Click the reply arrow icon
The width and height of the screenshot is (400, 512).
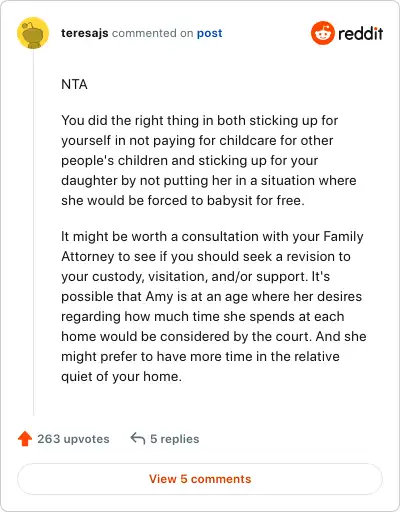[138, 438]
